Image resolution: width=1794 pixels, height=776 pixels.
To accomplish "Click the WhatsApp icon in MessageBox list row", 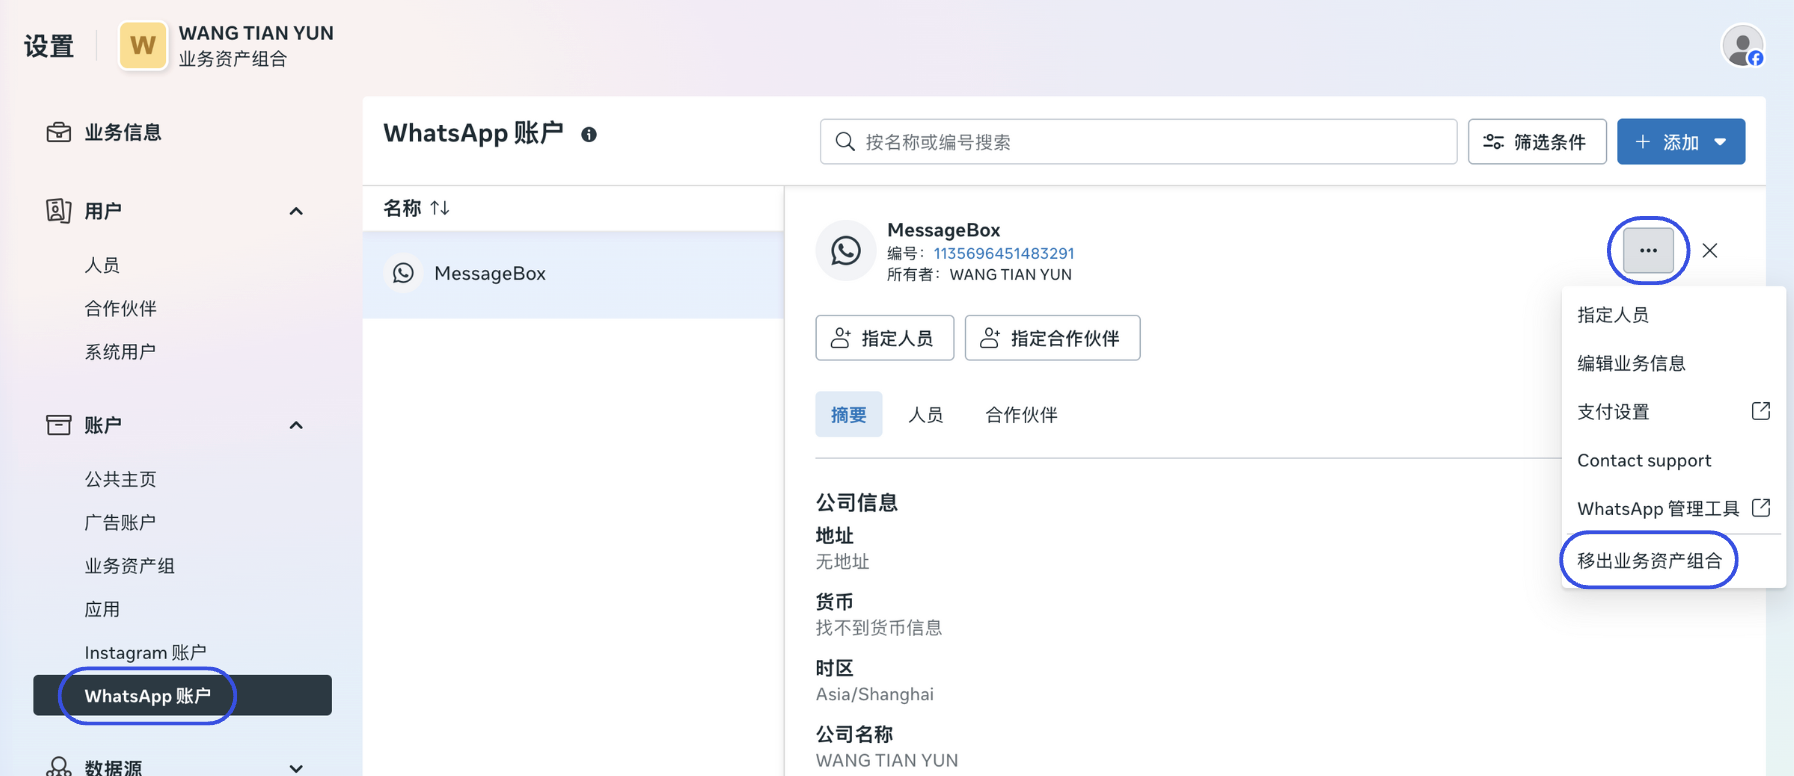I will pyautogui.click(x=404, y=273).
